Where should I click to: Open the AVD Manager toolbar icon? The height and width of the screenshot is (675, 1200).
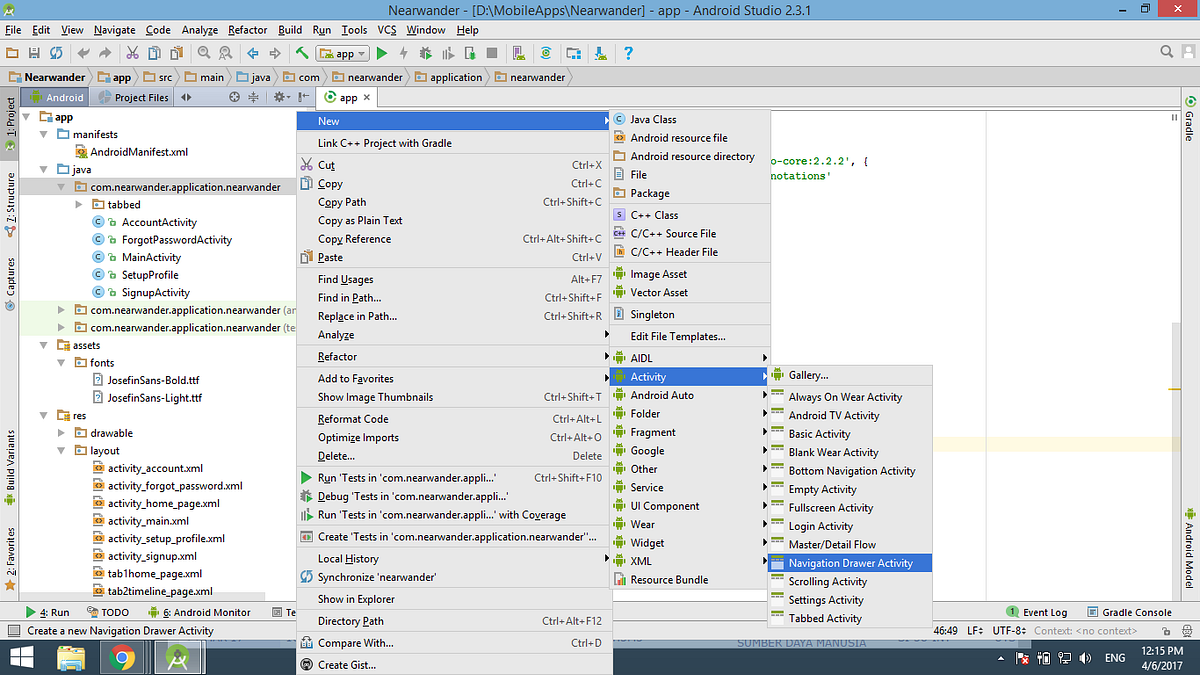(x=519, y=53)
